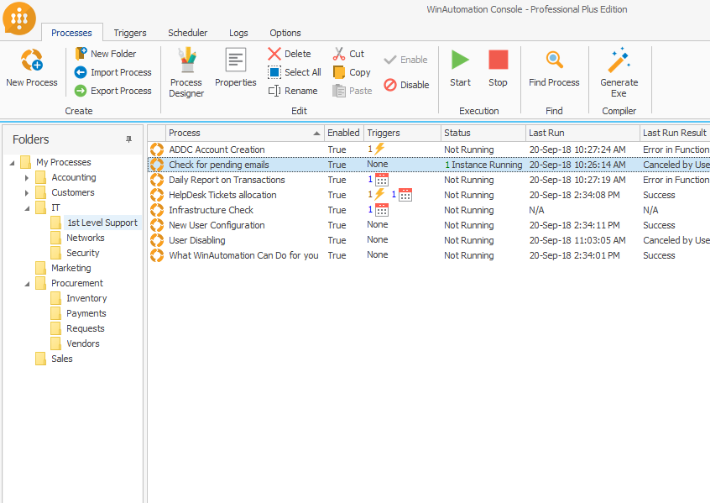Create a New Process
Viewport: 710px width, 503px height.
pyautogui.click(x=32, y=68)
